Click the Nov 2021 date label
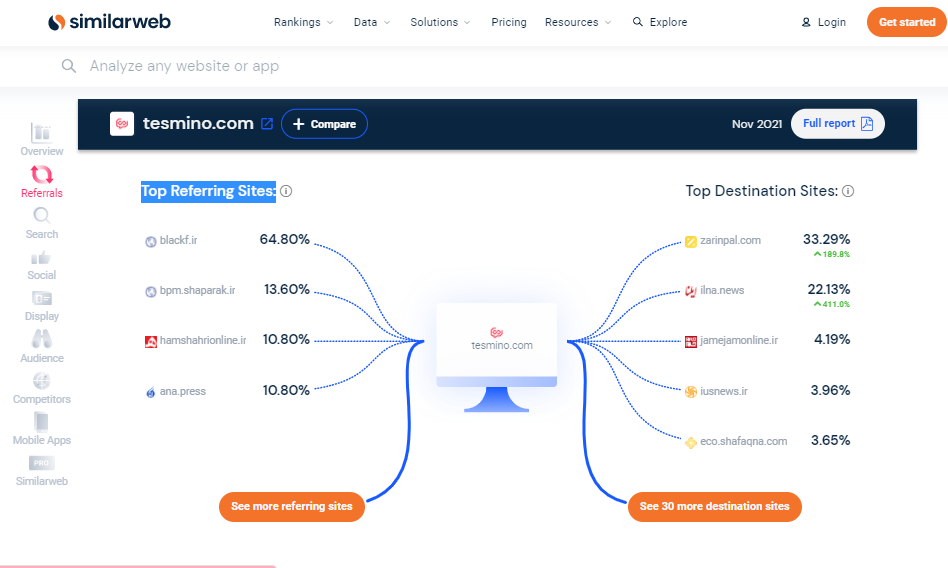Image resolution: width=948 pixels, height=568 pixels. pos(757,124)
